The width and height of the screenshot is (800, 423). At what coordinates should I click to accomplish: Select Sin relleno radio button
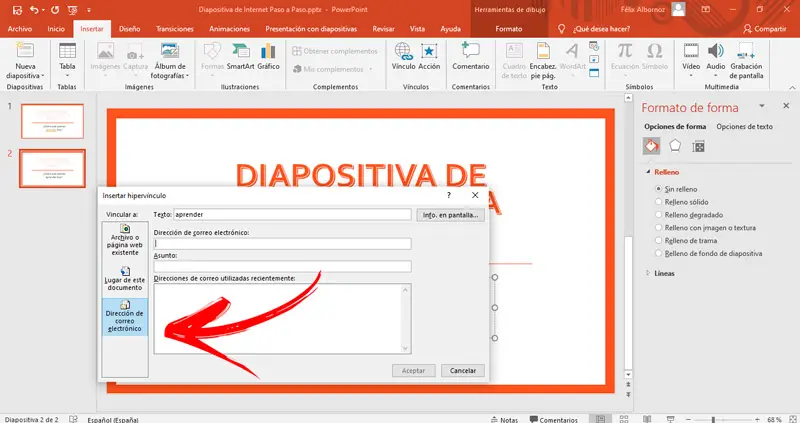[658, 189]
